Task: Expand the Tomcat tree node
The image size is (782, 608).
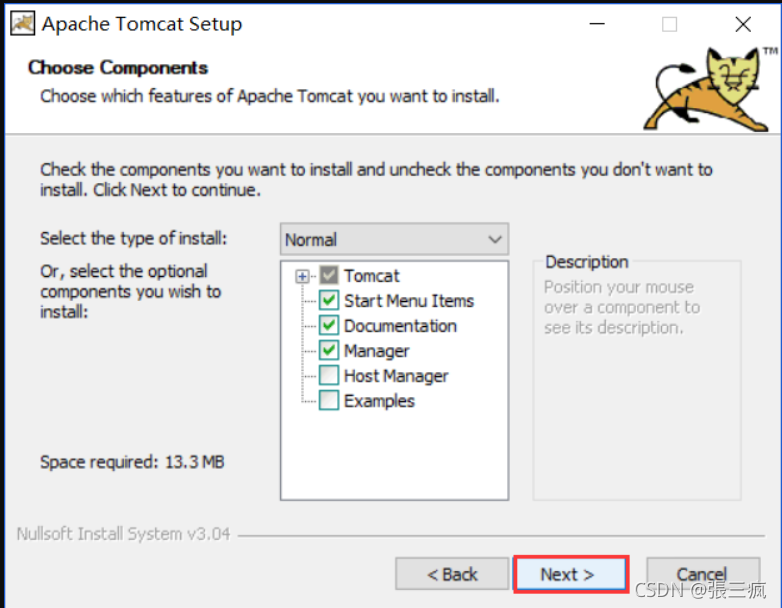Action: 302,276
